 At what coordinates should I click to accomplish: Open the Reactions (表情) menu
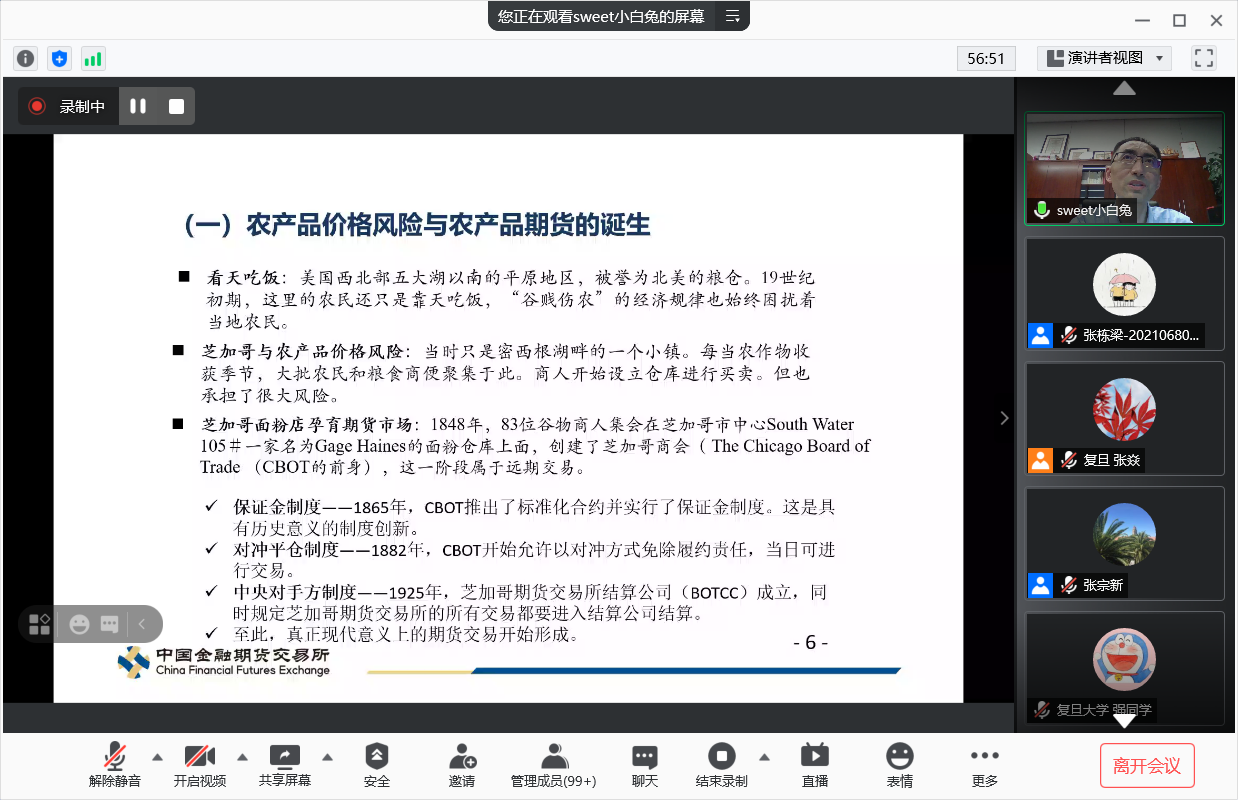point(900,765)
